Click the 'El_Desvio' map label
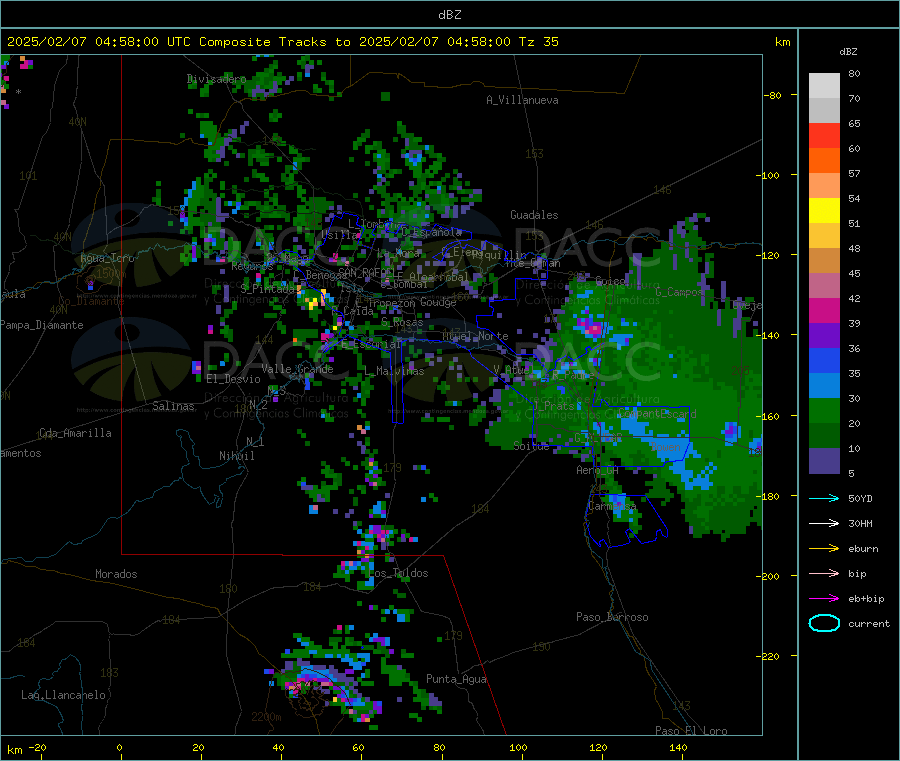This screenshot has height=761, width=900. 233,379
